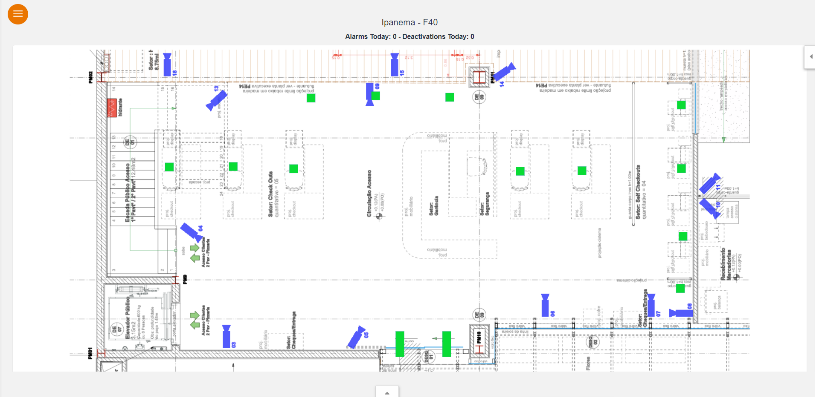Click camera 15 at the top
This screenshot has height=397, width=815.
[395, 64]
